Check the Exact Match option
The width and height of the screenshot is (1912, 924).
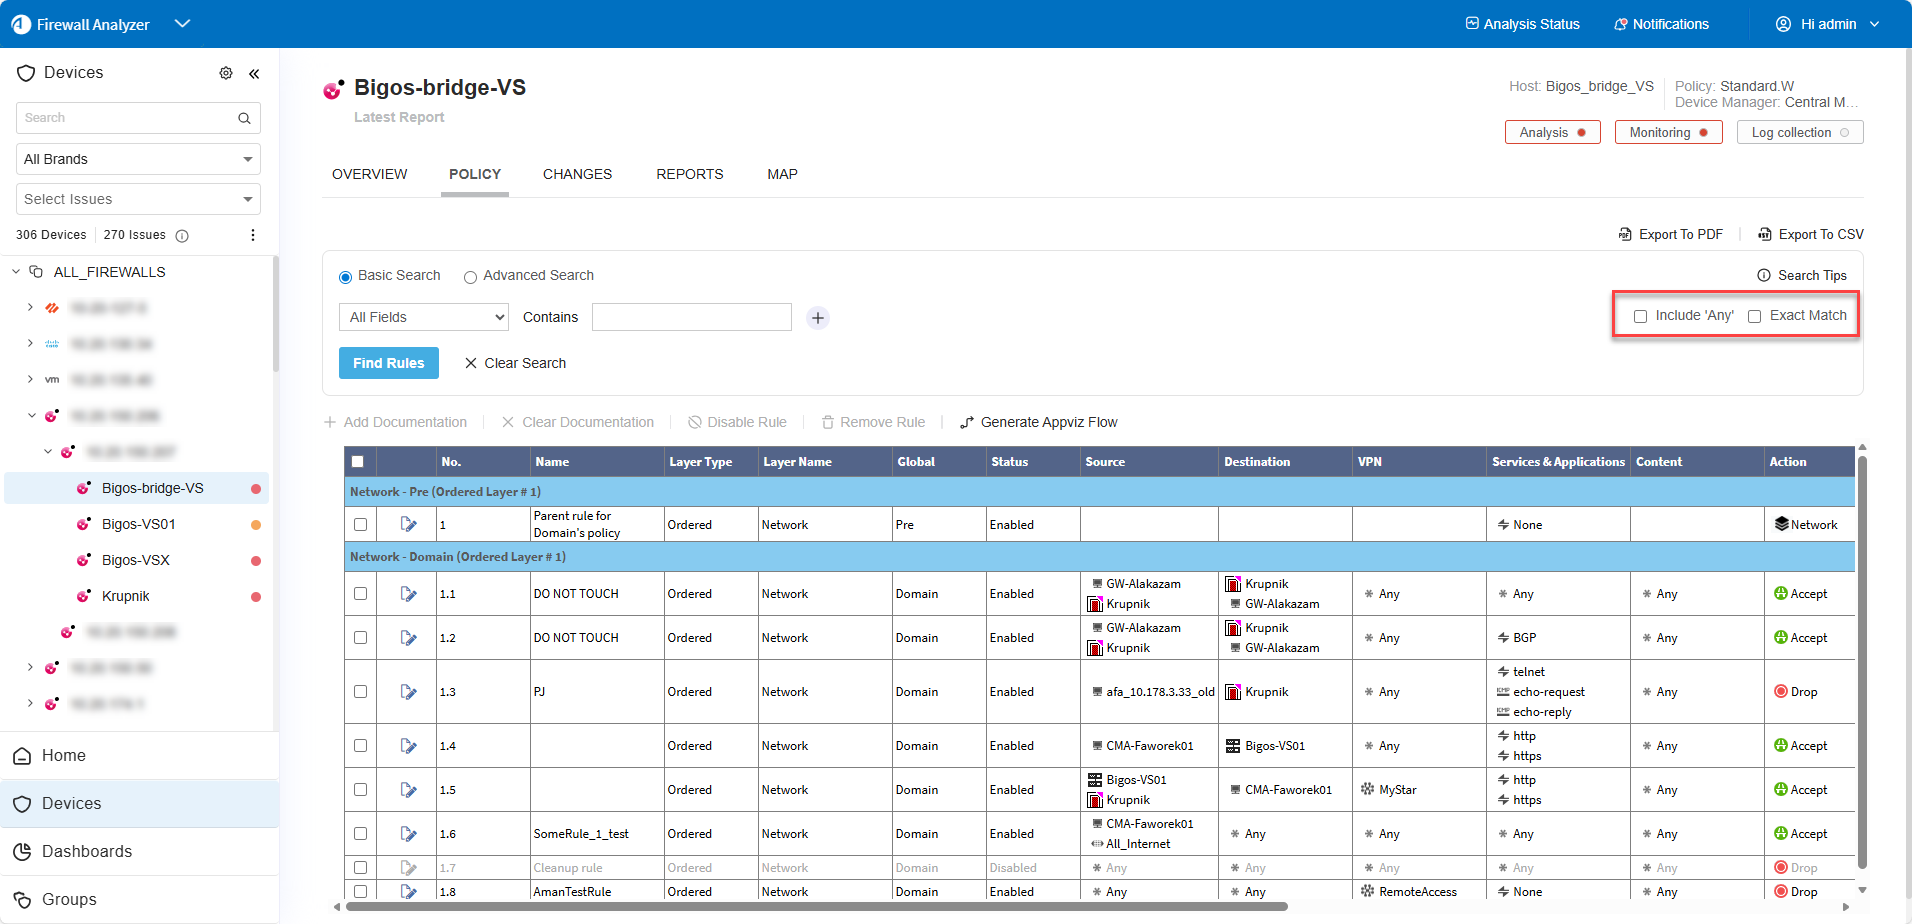pos(1754,317)
